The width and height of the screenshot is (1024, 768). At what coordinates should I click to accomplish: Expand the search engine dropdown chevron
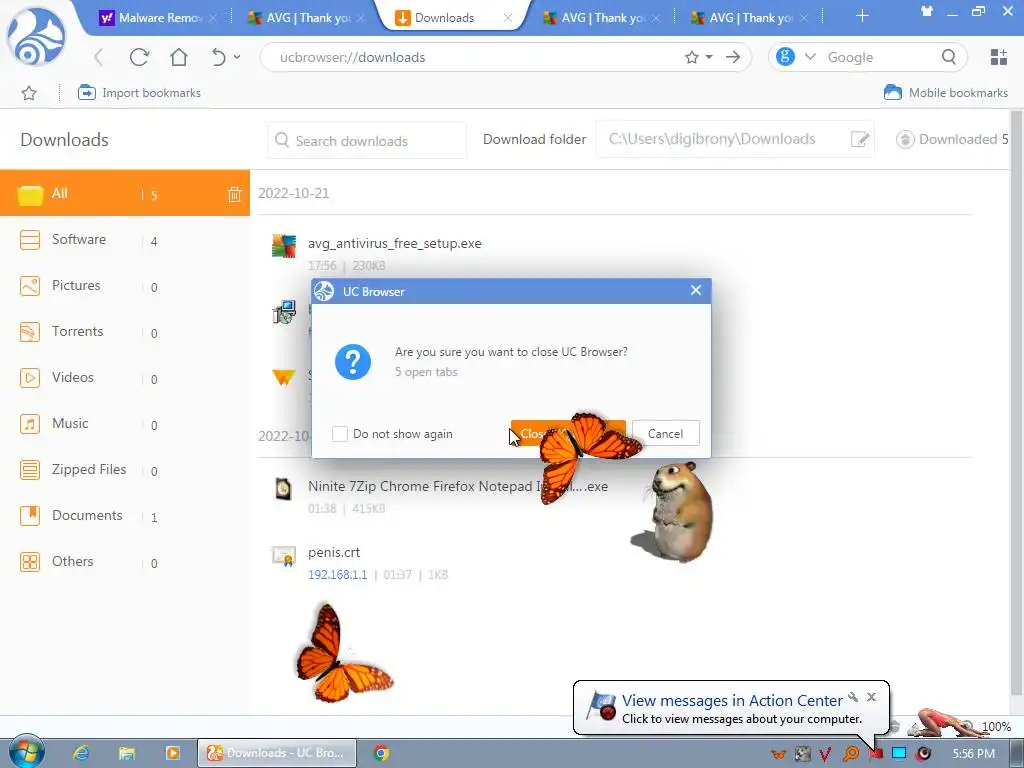pos(810,57)
